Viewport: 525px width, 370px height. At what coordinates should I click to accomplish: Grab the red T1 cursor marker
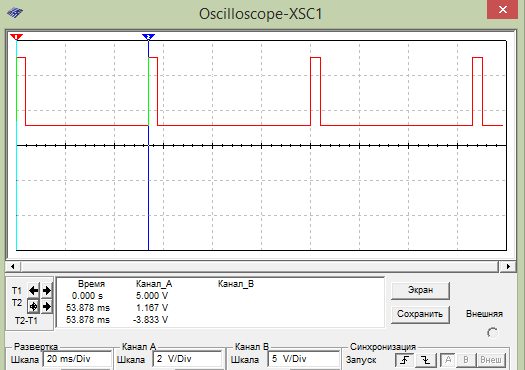[16, 37]
